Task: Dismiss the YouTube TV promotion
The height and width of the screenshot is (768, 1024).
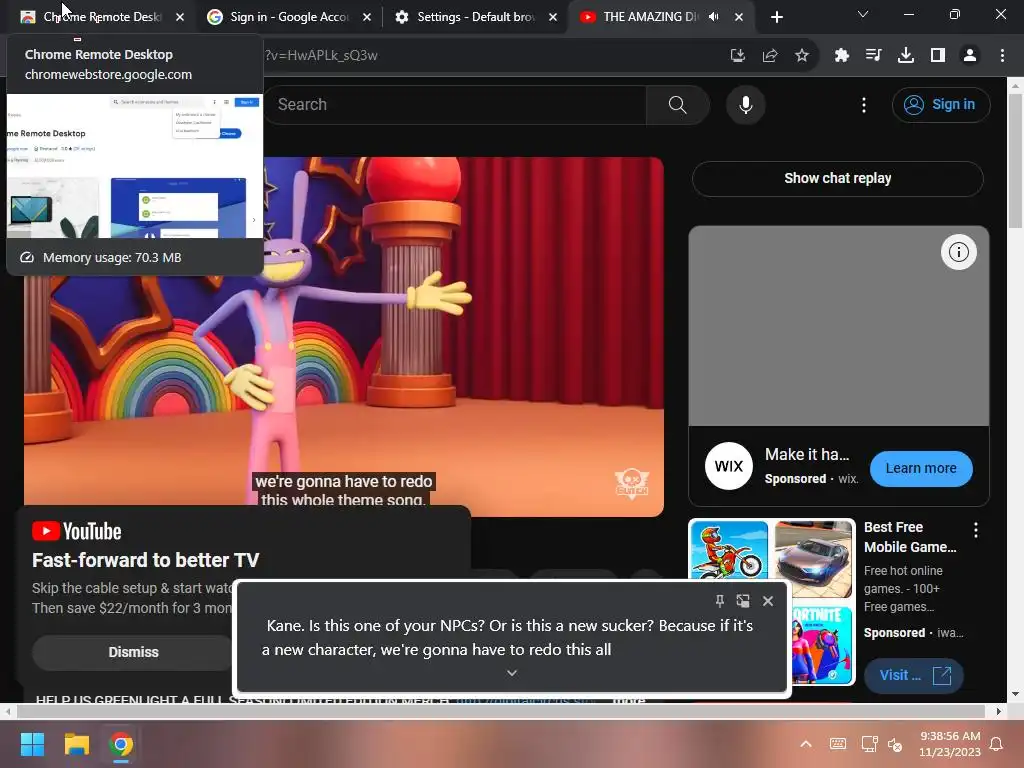Action: click(133, 652)
